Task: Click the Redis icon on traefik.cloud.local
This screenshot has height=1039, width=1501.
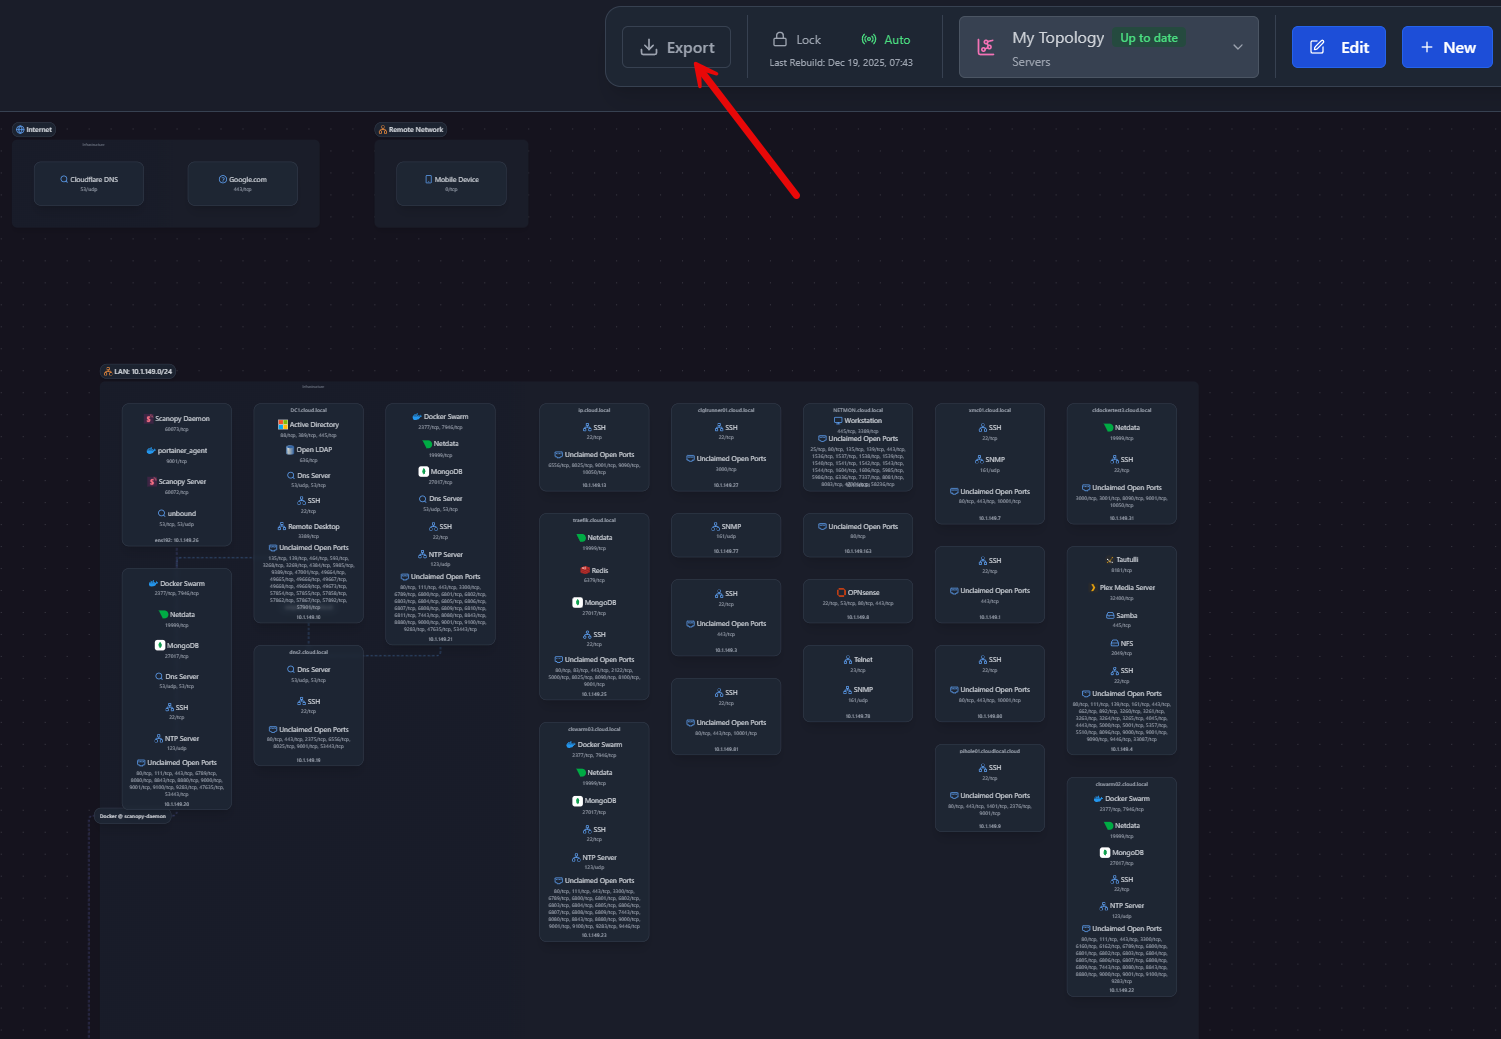Action: tap(586, 571)
